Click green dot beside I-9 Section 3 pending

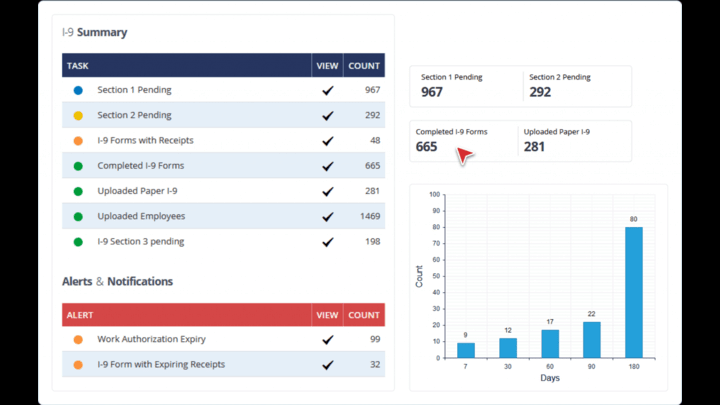tap(78, 241)
